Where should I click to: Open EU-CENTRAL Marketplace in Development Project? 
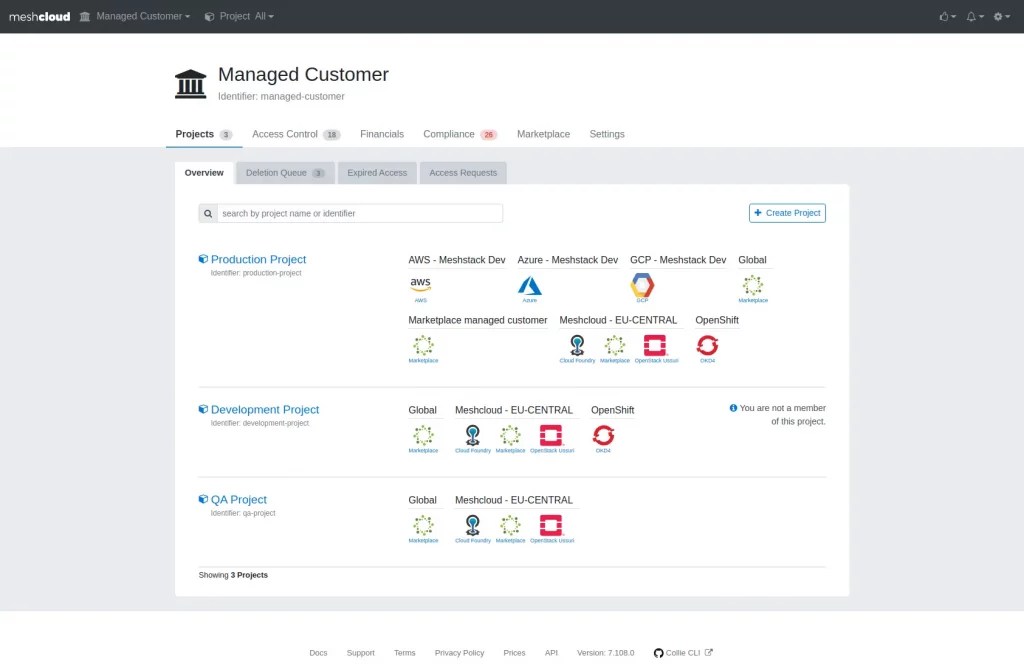click(x=510, y=439)
